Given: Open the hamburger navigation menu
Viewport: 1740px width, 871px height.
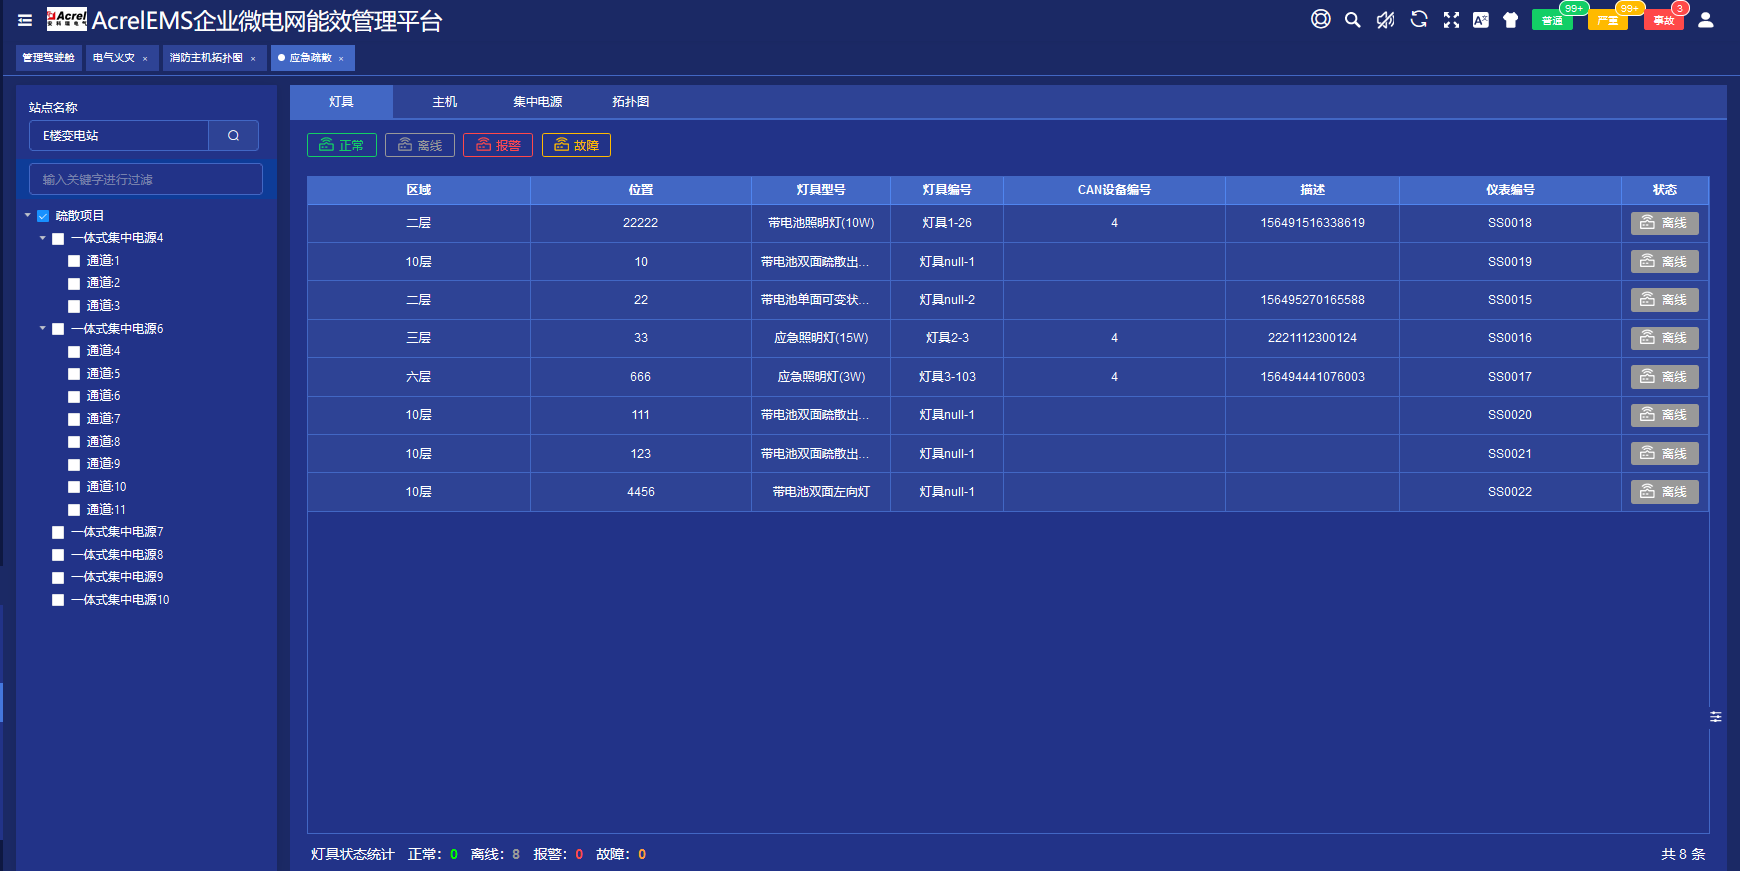Looking at the screenshot, I should 25,20.
